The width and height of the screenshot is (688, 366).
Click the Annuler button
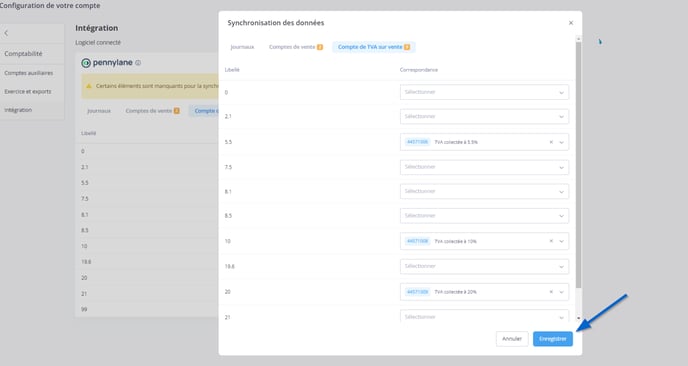coord(512,339)
